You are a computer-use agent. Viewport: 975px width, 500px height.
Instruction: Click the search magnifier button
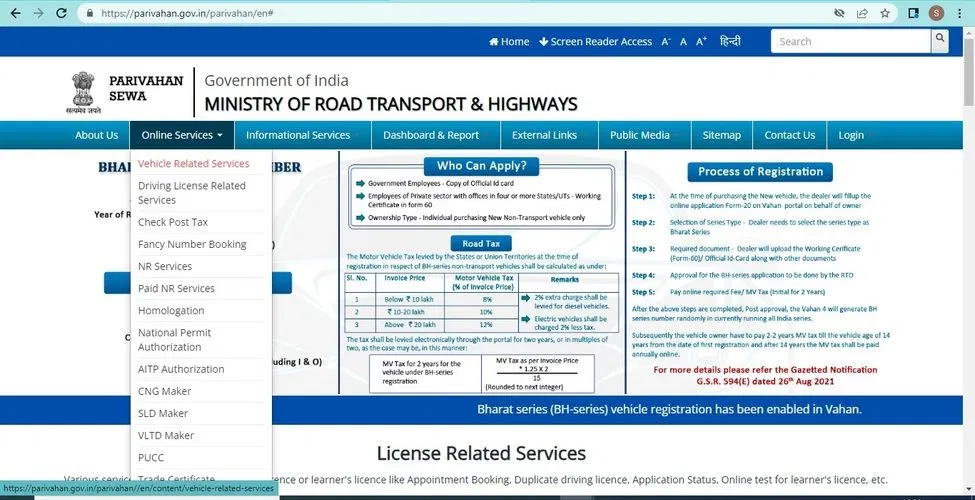click(x=940, y=41)
